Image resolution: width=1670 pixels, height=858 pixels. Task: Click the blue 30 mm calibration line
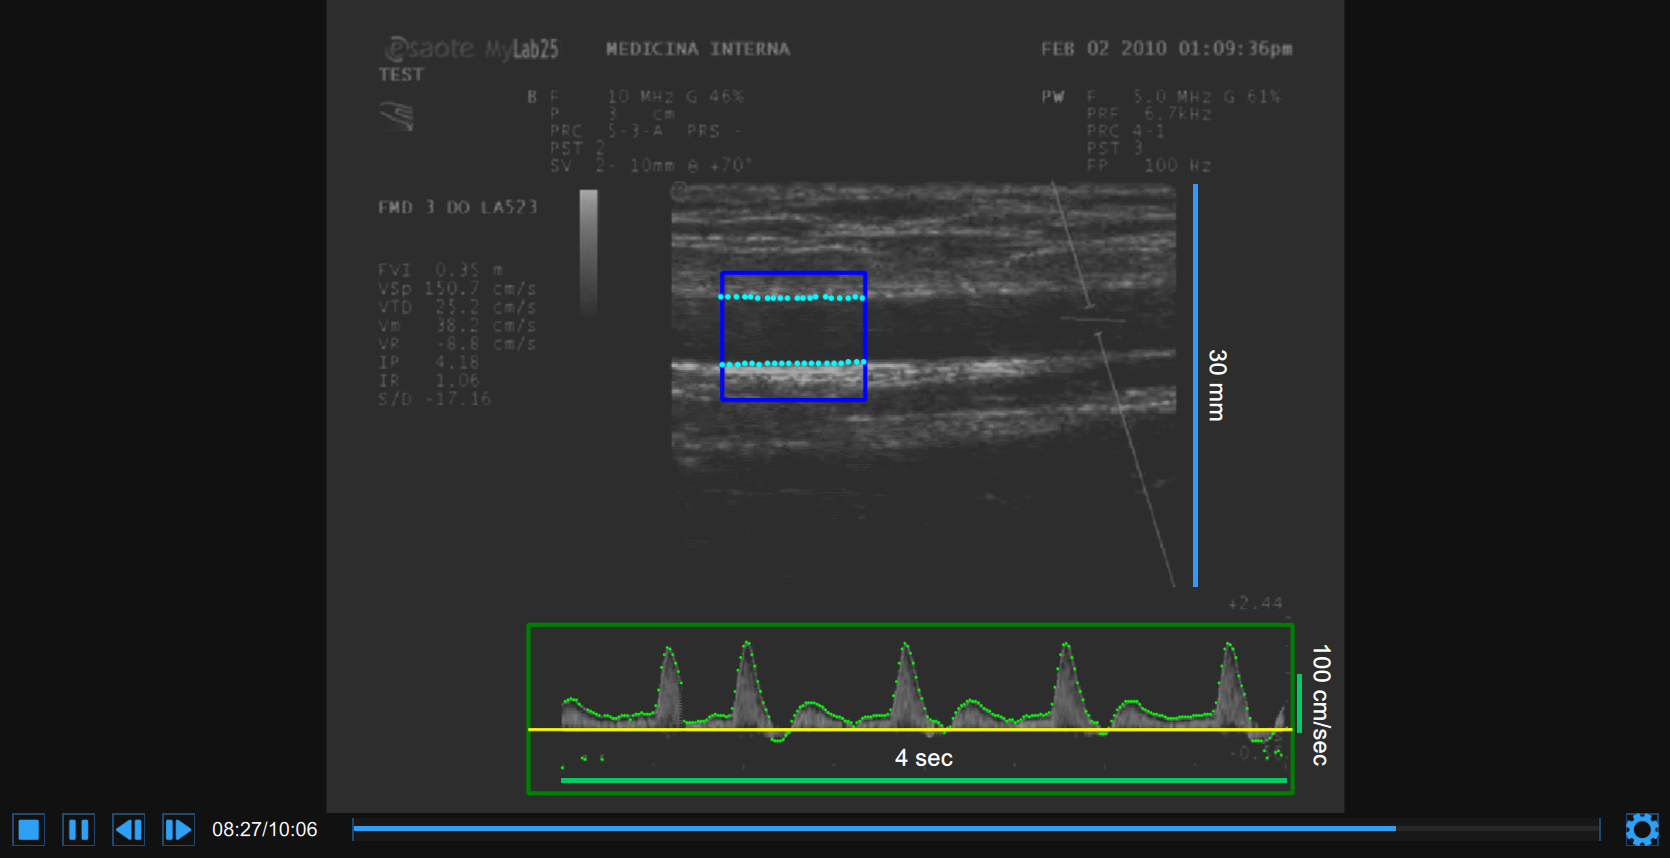point(1195,385)
